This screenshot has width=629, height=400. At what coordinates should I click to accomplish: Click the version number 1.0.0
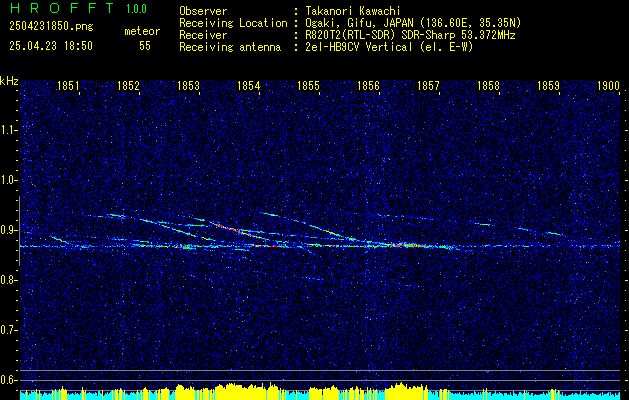pos(136,9)
